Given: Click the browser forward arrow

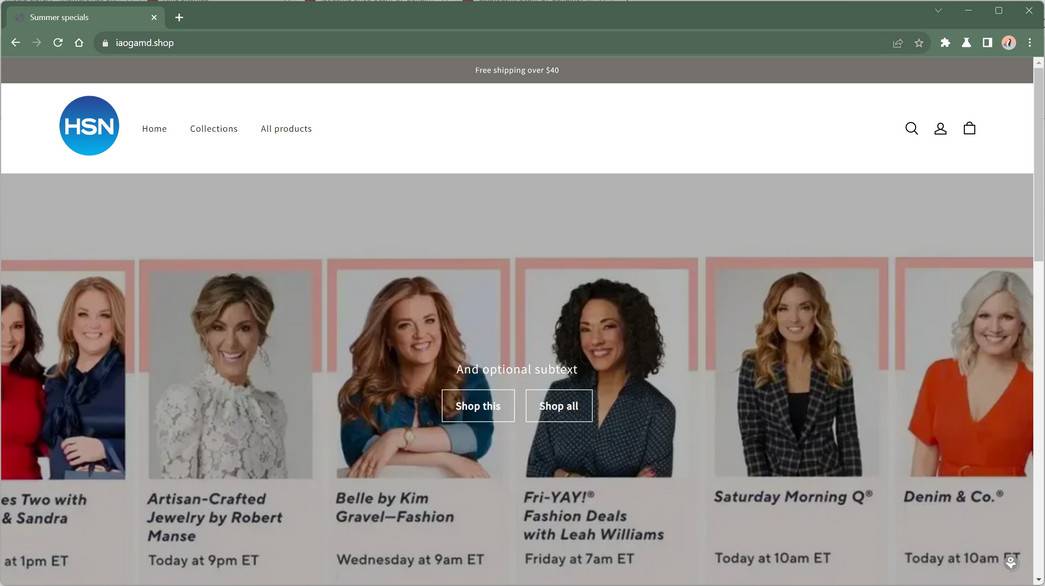Looking at the screenshot, I should [37, 43].
